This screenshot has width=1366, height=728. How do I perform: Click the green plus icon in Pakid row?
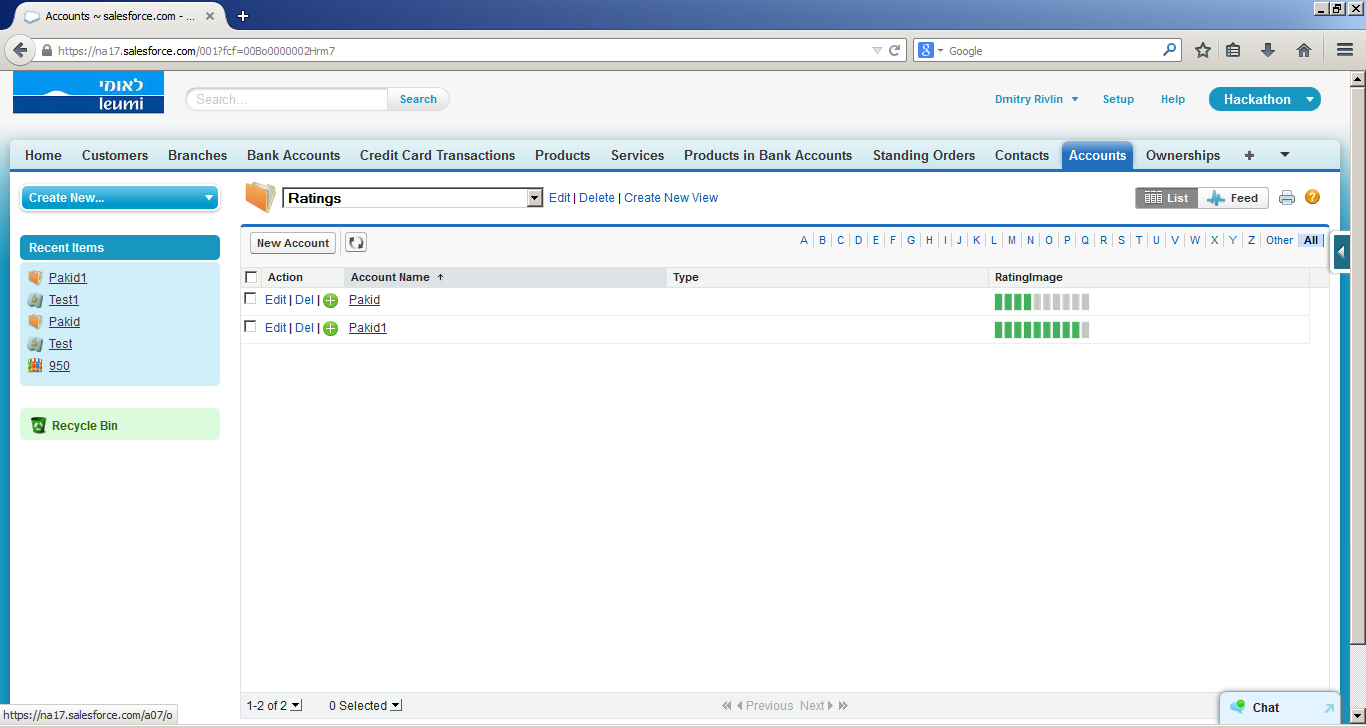(331, 300)
